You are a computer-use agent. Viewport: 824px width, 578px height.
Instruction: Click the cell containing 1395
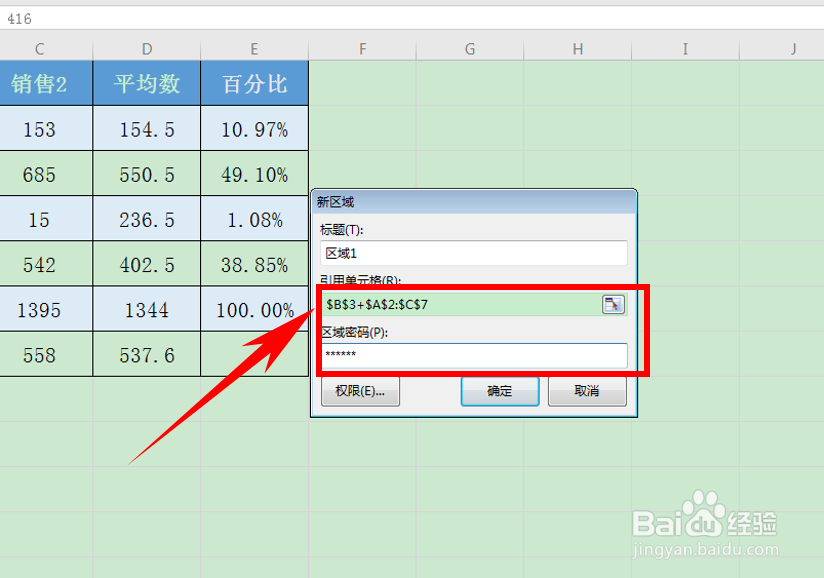click(x=39, y=310)
